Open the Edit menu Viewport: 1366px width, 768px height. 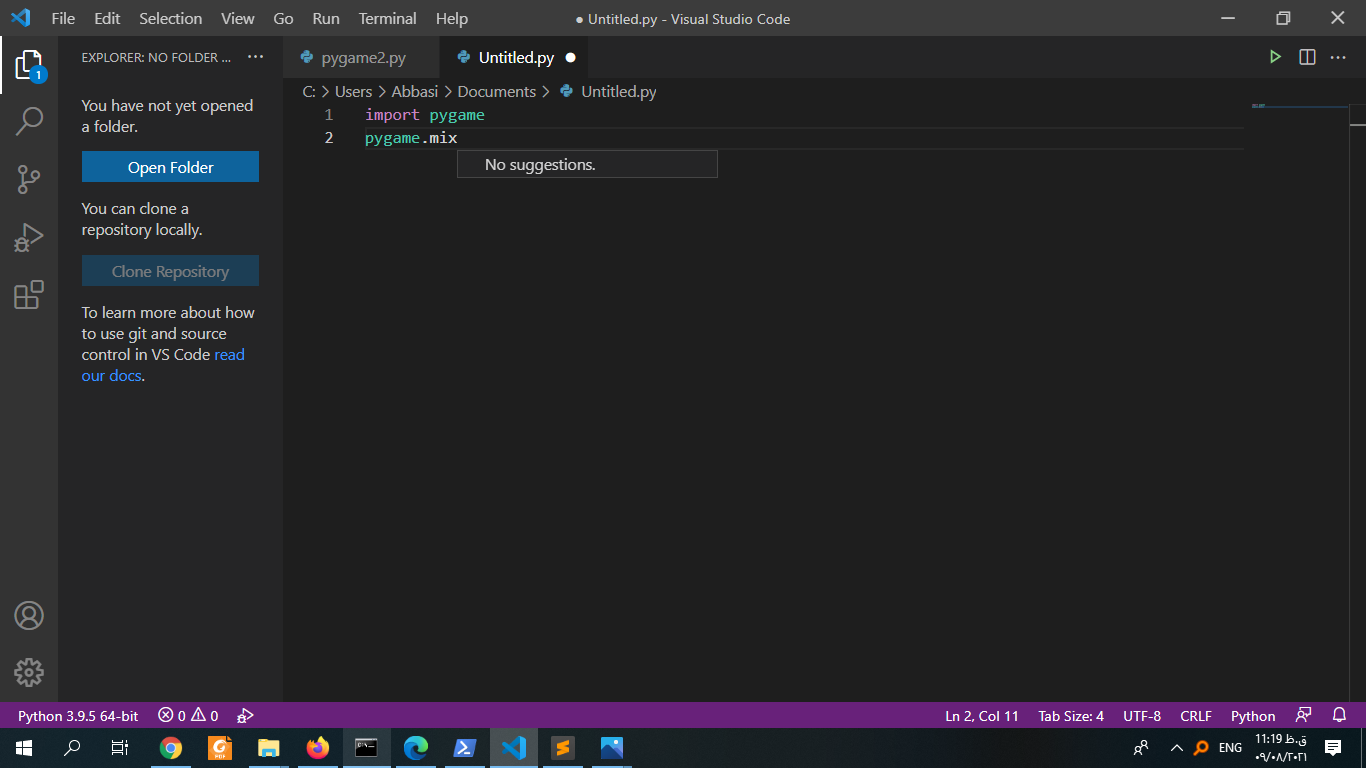pos(107,18)
